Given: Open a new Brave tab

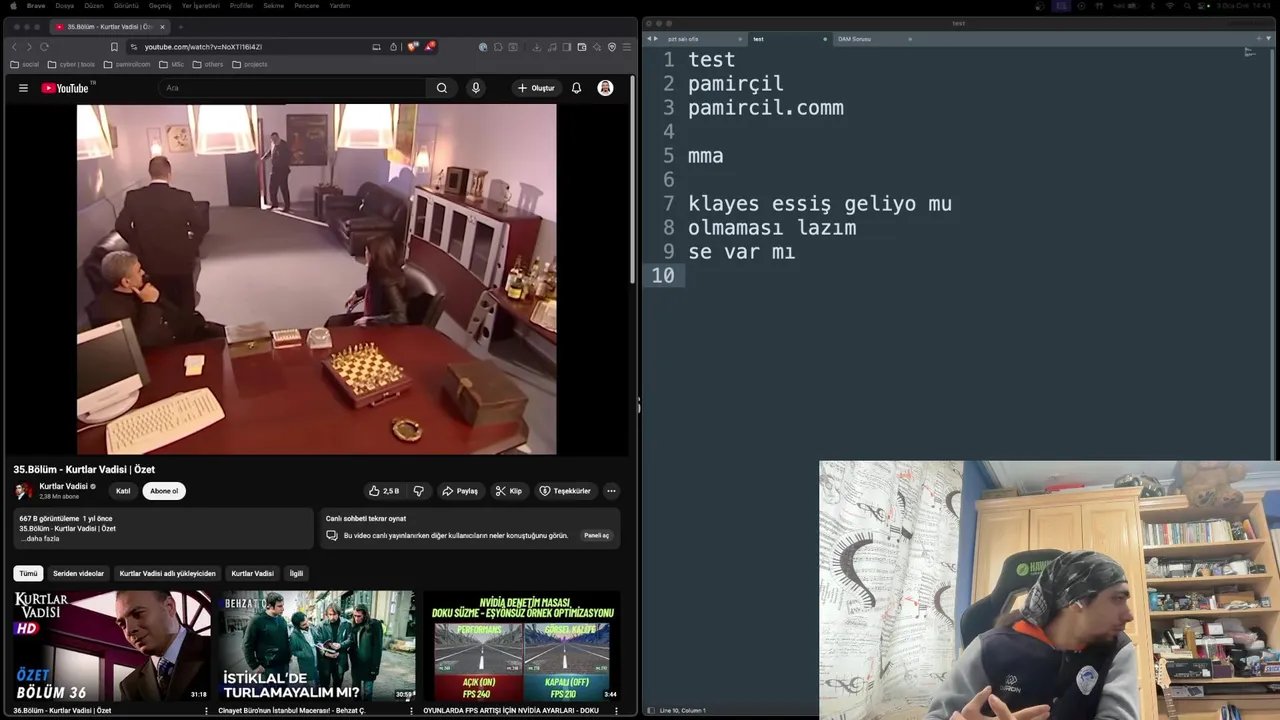Looking at the screenshot, I should tap(181, 27).
